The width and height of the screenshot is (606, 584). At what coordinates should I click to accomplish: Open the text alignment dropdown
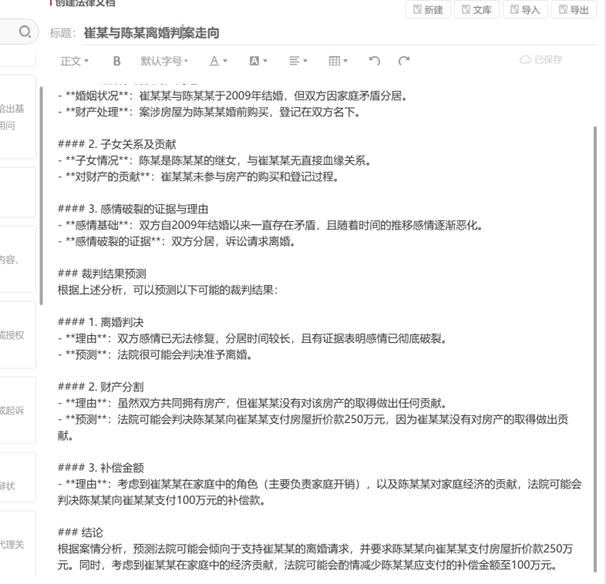tap(298, 61)
